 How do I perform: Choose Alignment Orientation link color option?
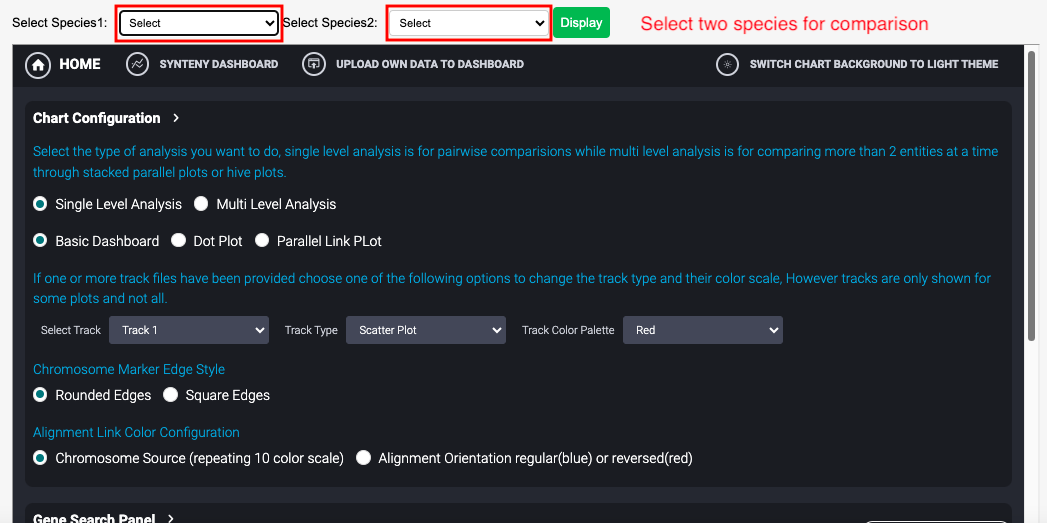[363, 459]
